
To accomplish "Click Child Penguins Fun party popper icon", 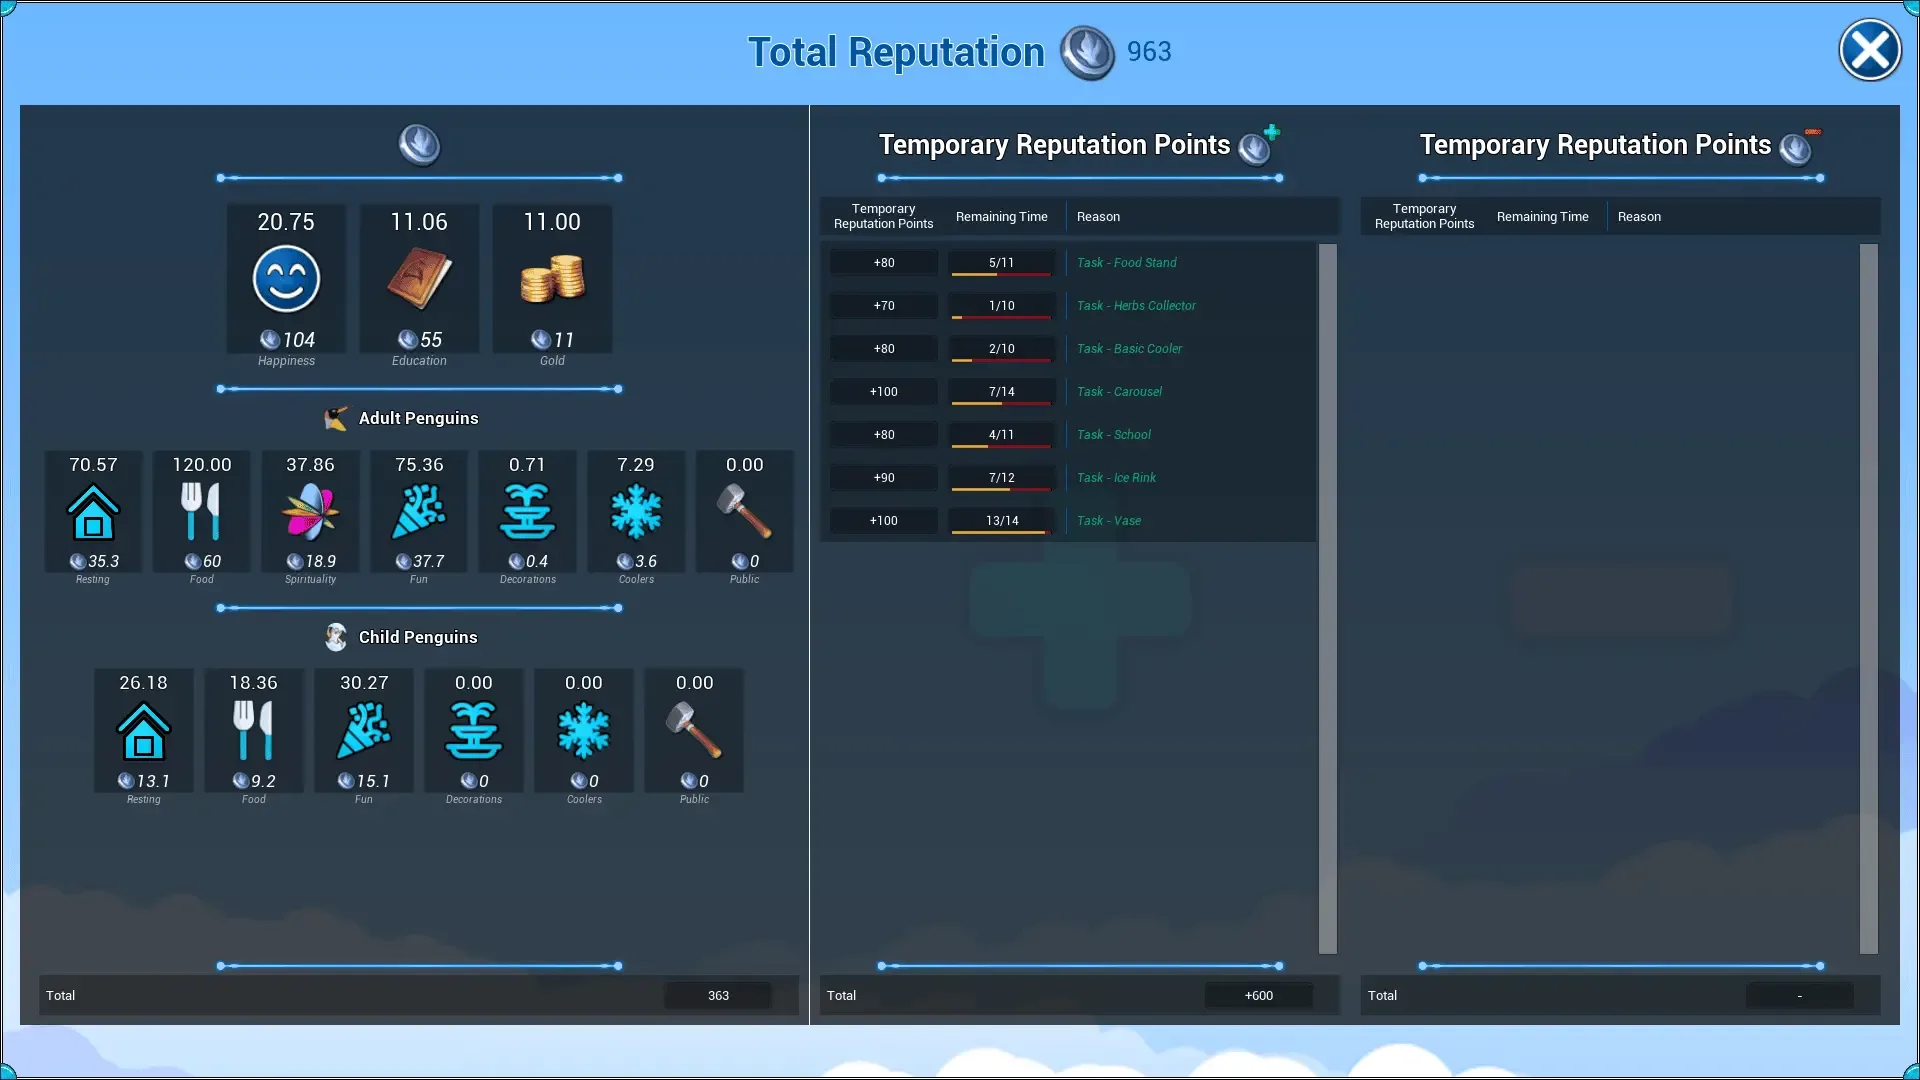I will 364,730.
